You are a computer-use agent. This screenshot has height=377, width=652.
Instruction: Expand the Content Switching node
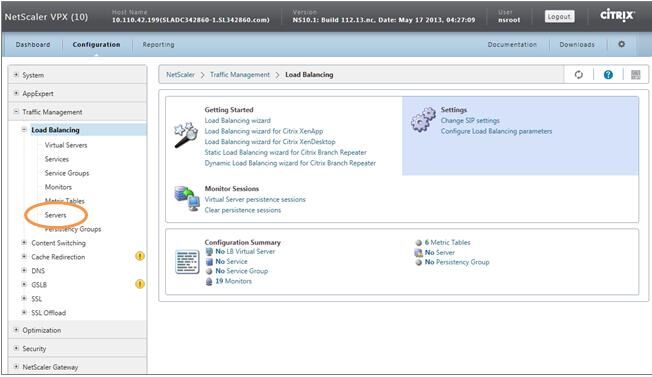(x=24, y=243)
